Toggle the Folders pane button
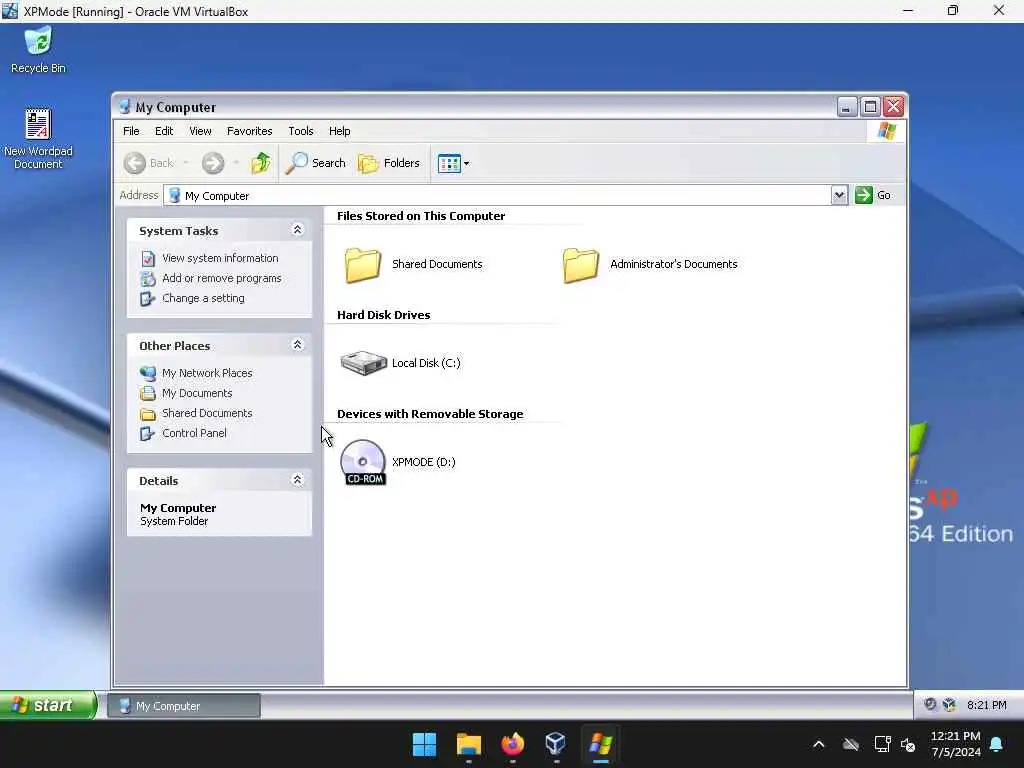 [x=389, y=163]
